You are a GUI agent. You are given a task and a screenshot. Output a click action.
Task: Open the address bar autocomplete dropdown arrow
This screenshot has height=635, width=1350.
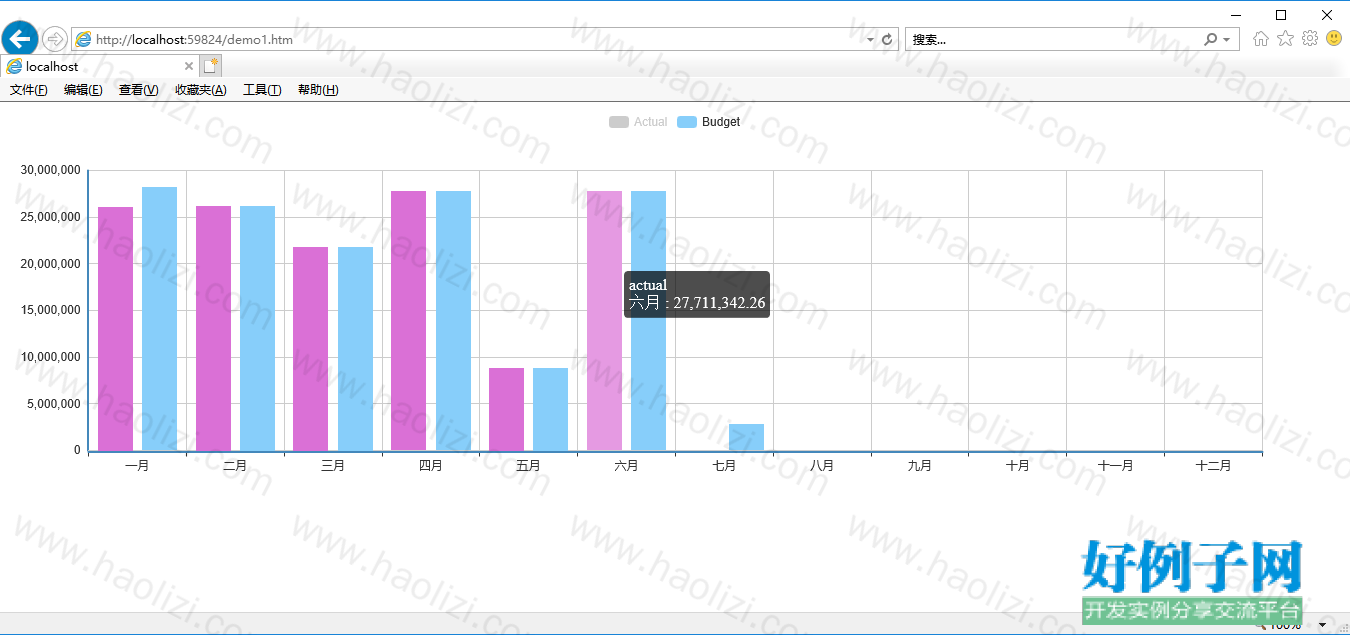click(x=870, y=40)
